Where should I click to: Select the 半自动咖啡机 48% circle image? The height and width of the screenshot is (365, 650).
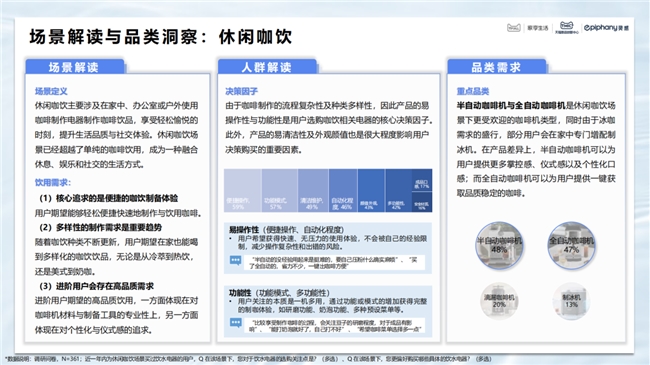pyautogui.click(x=499, y=246)
